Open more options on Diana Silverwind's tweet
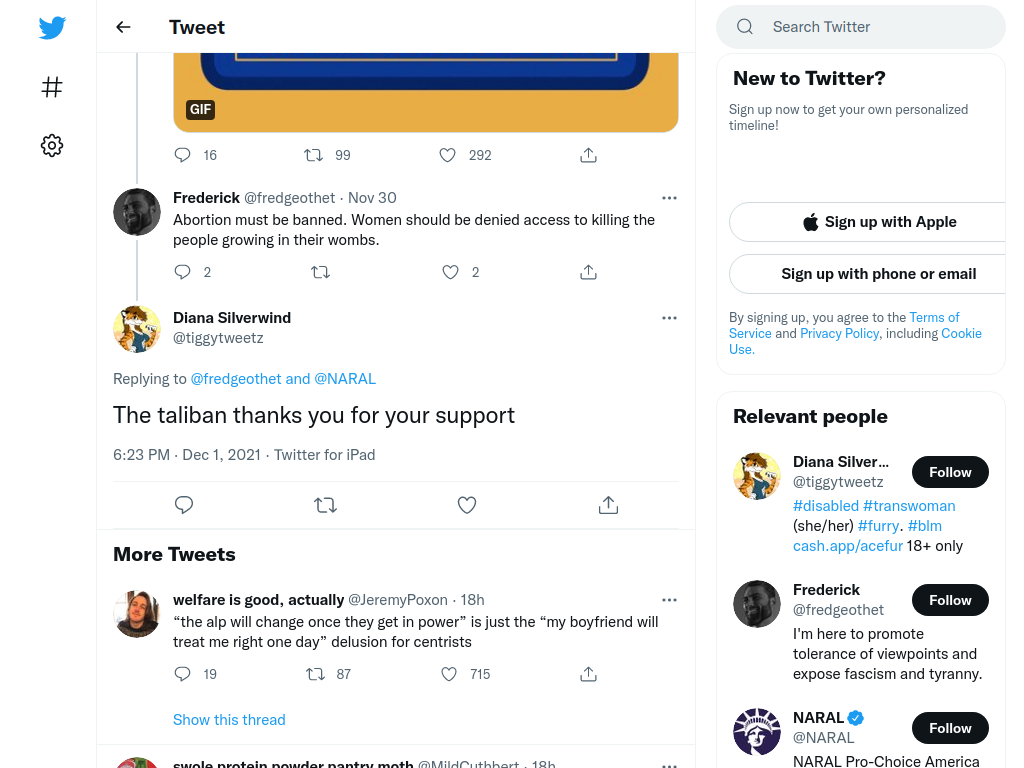The height and width of the screenshot is (768, 1024). tap(669, 318)
